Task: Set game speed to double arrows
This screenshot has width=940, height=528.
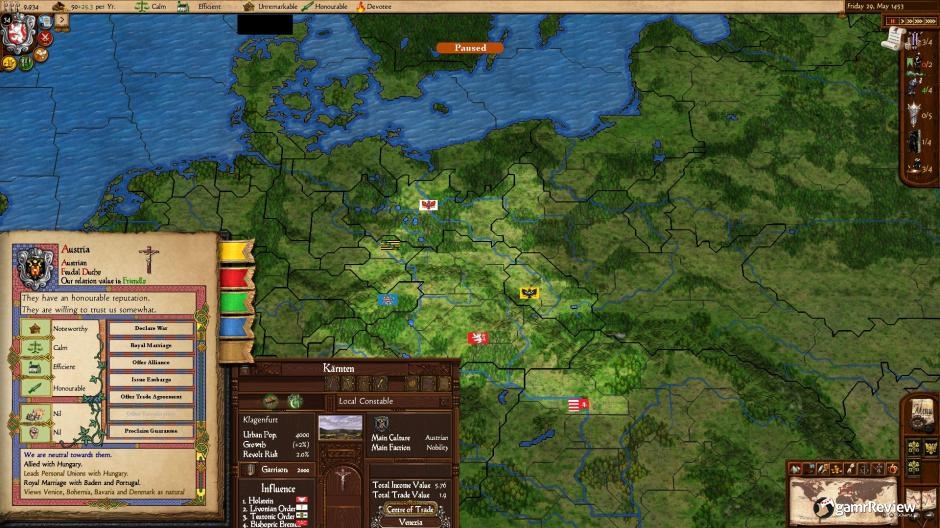Action: tap(910, 21)
